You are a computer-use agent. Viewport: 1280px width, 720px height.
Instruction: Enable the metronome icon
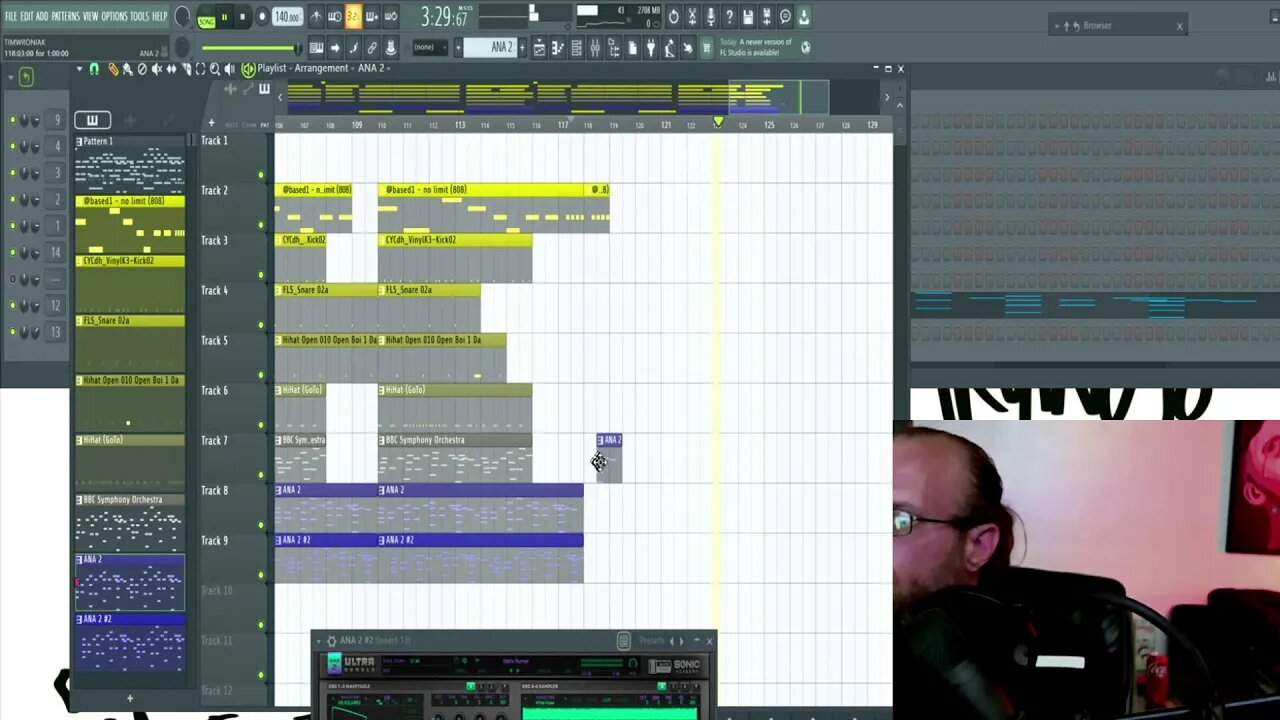tap(316, 16)
